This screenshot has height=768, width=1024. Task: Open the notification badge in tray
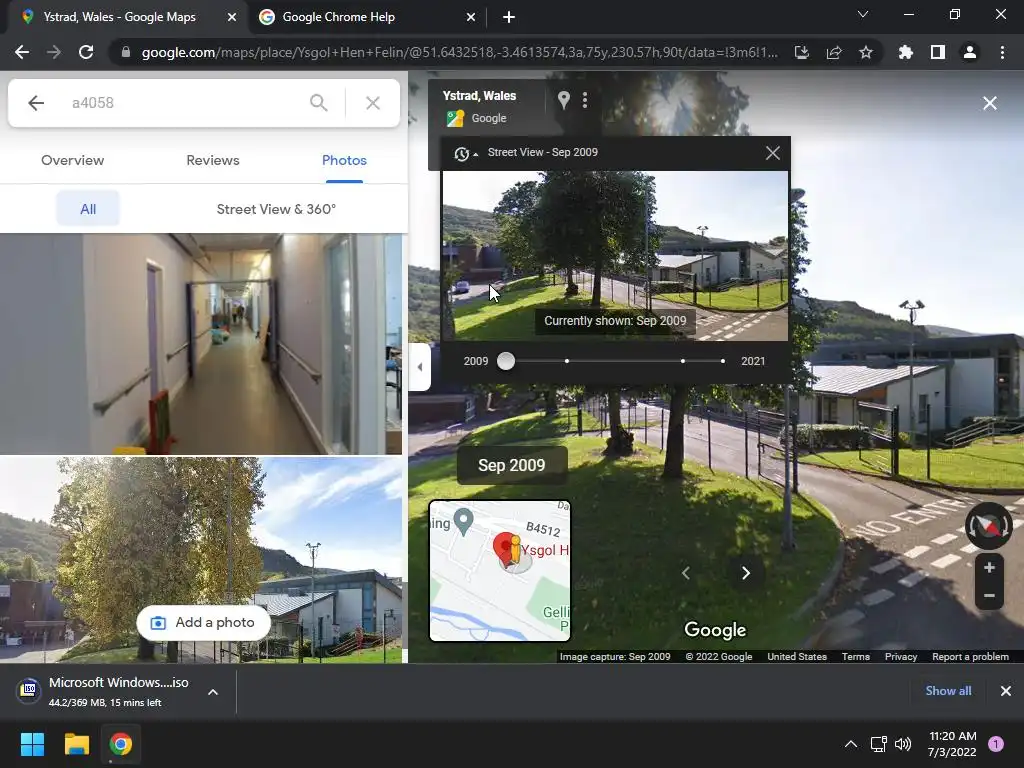[x=996, y=744]
